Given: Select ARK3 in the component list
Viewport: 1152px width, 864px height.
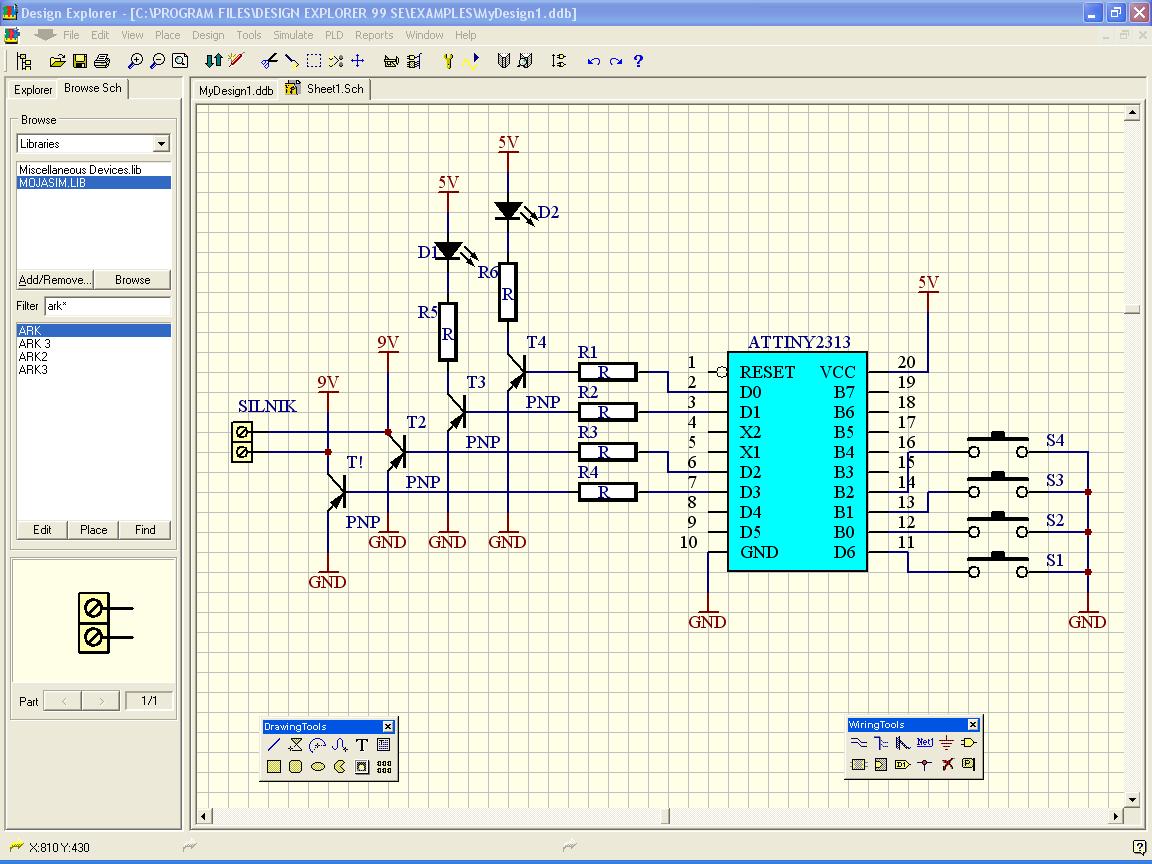Looking at the screenshot, I should click(x=33, y=370).
